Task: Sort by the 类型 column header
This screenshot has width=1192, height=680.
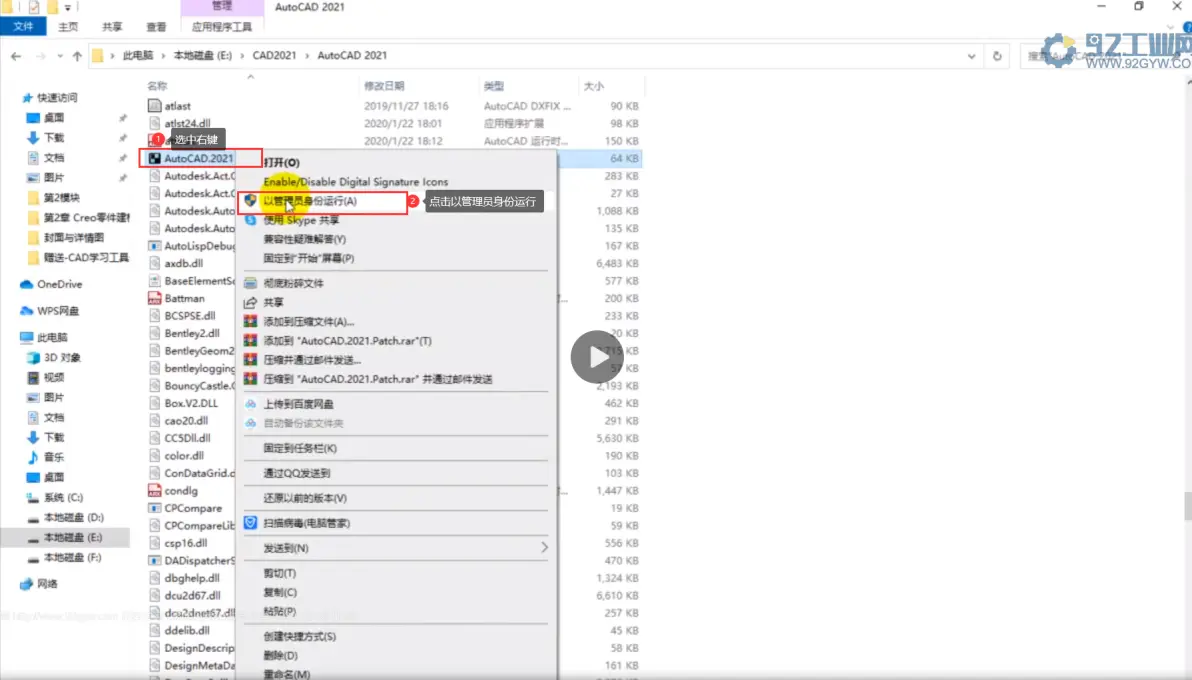Action: [493, 86]
